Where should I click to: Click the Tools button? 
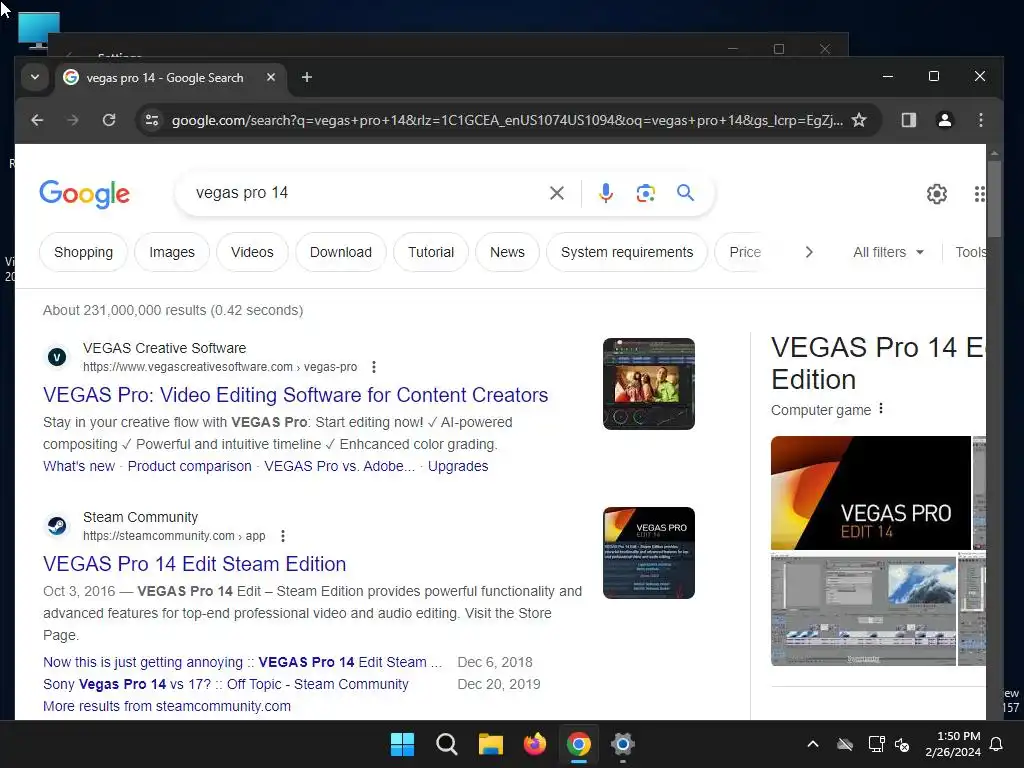tap(970, 252)
